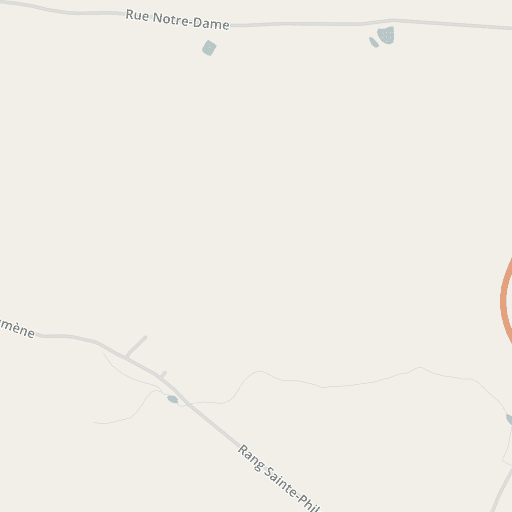Click the partial pond where stream ends

click(509, 419)
